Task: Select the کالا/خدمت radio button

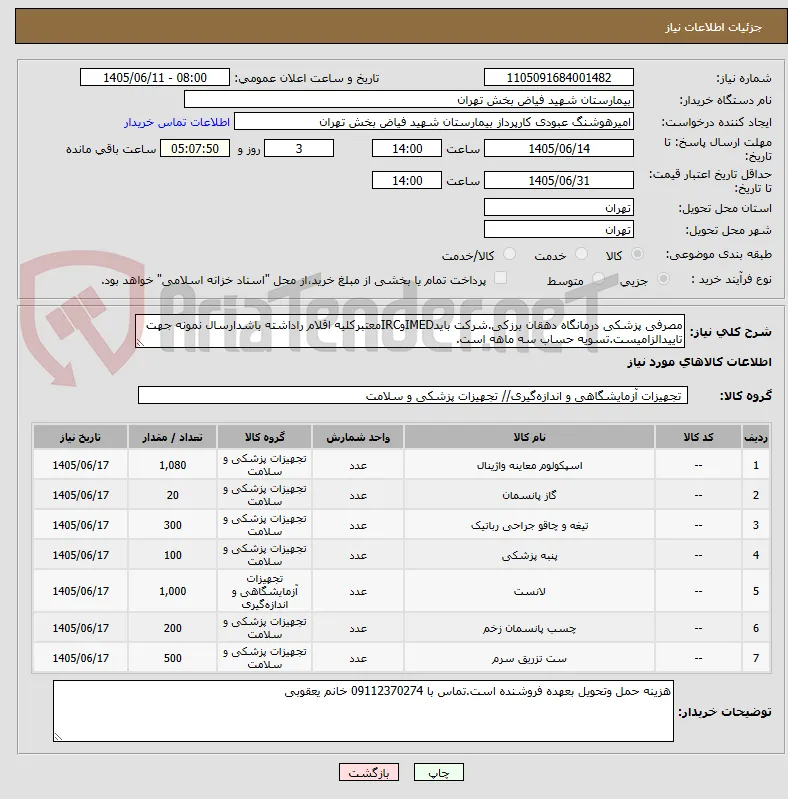Action: 509,254
